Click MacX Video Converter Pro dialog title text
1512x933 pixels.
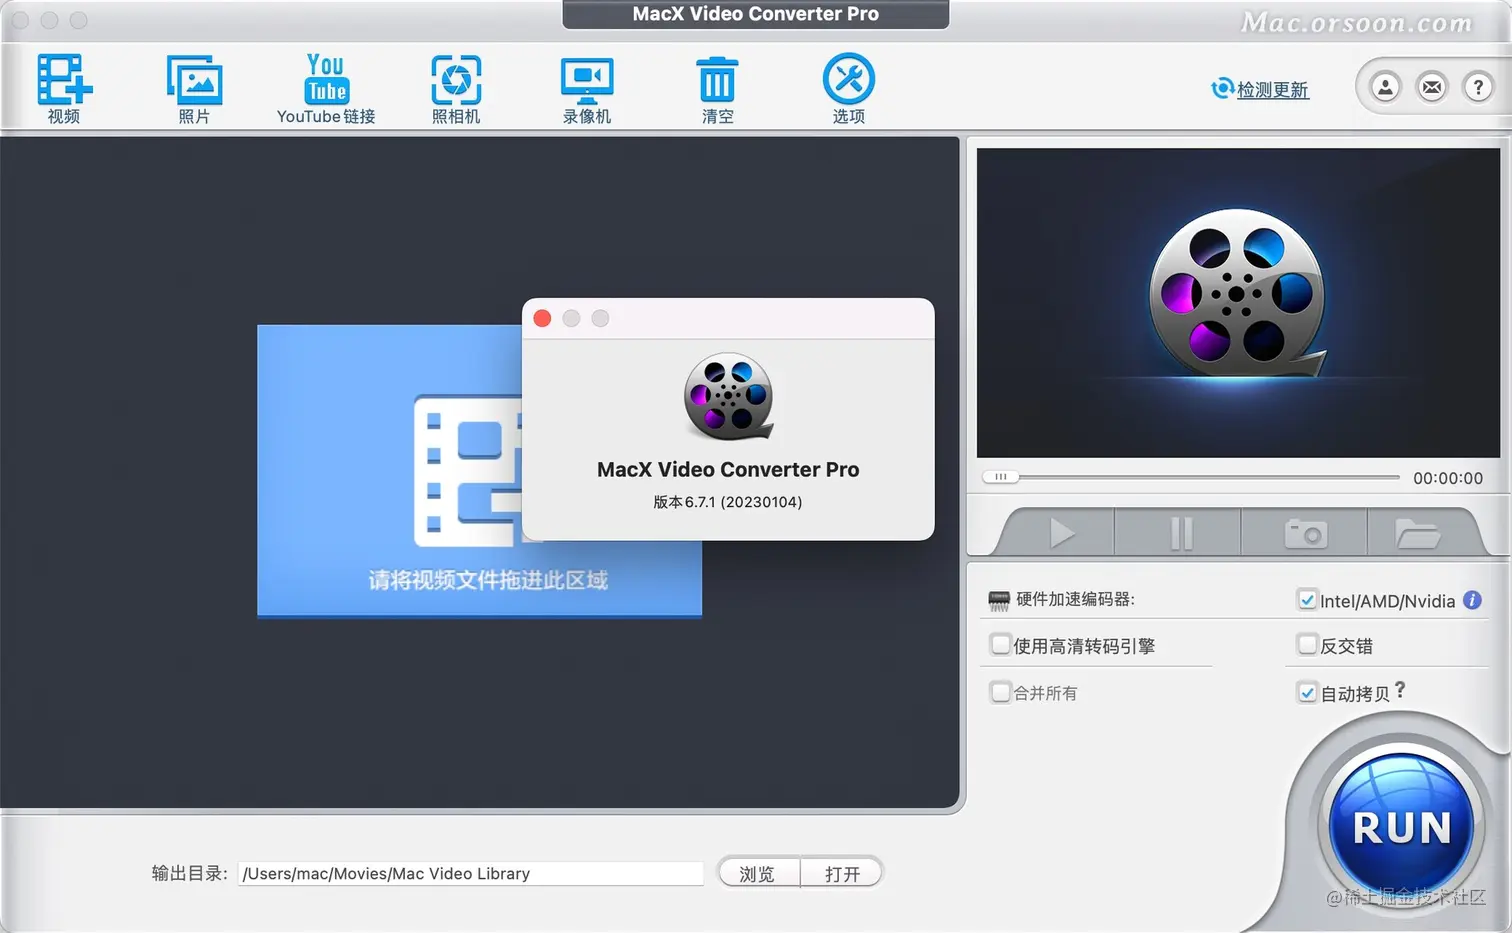728,469
